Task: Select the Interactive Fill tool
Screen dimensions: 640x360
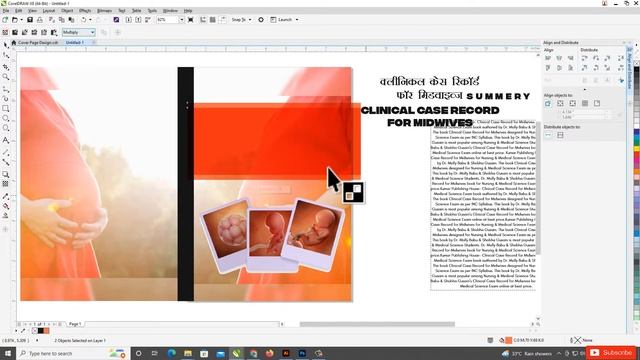Action: 6,206
